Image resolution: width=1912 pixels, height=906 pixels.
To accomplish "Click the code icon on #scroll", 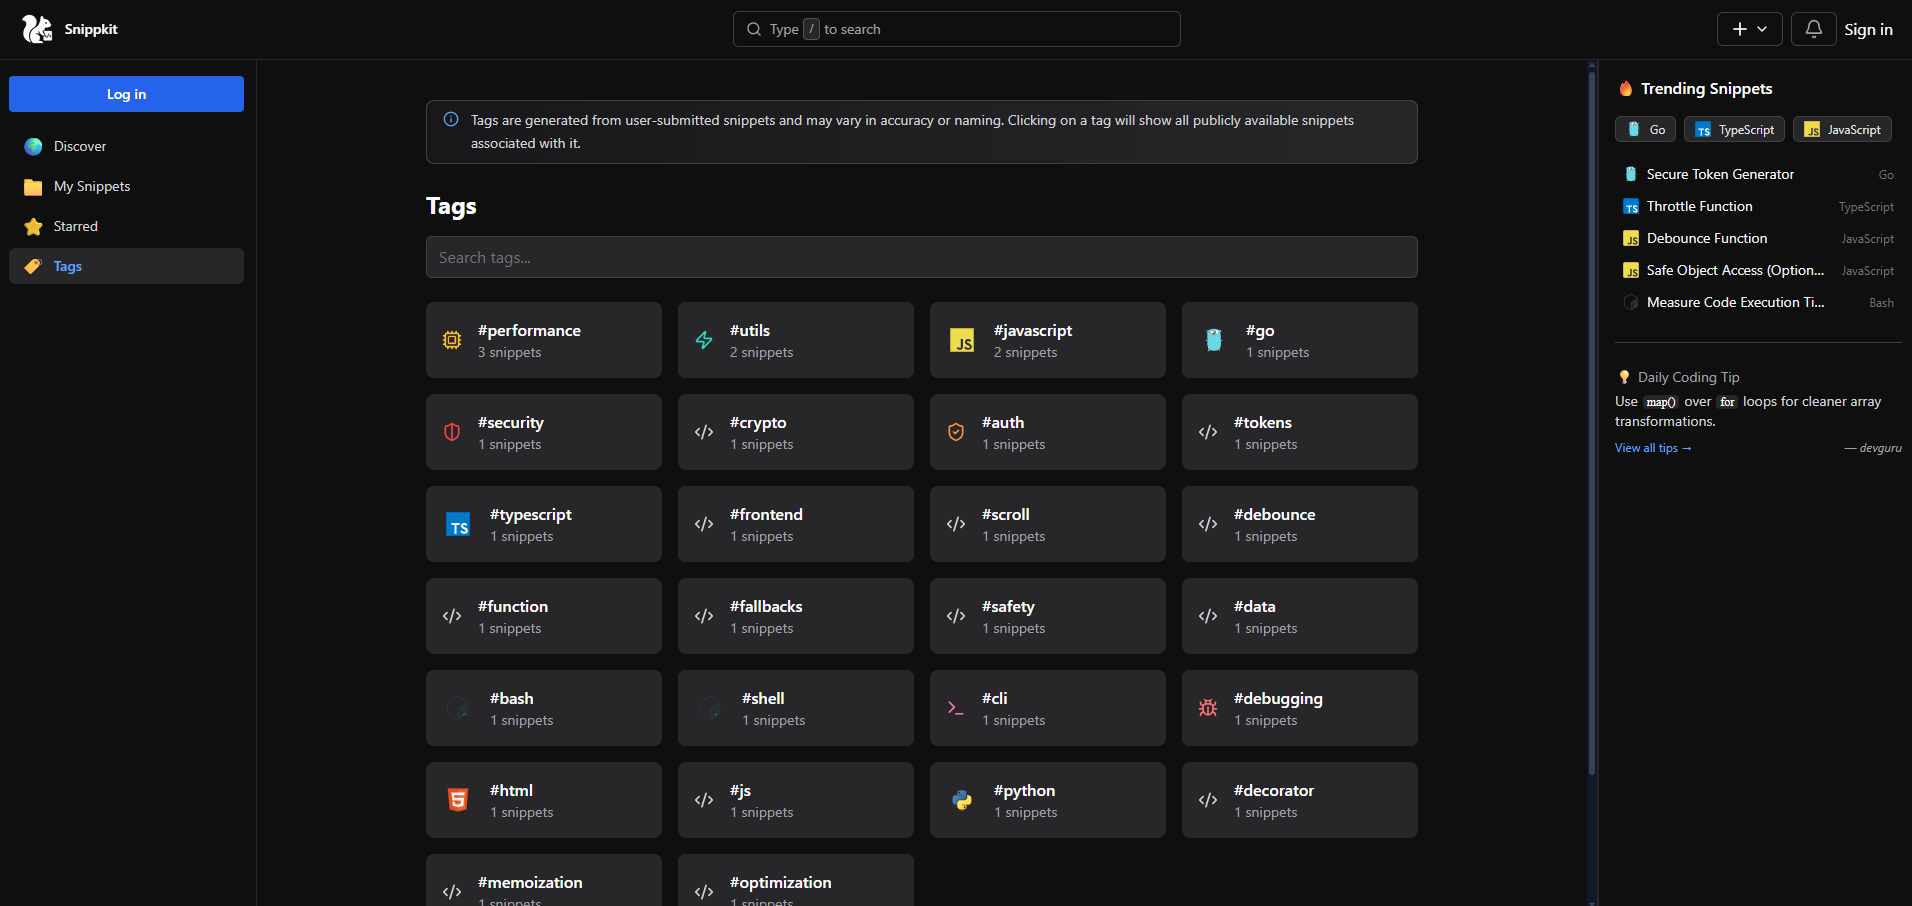I will 956,524.
